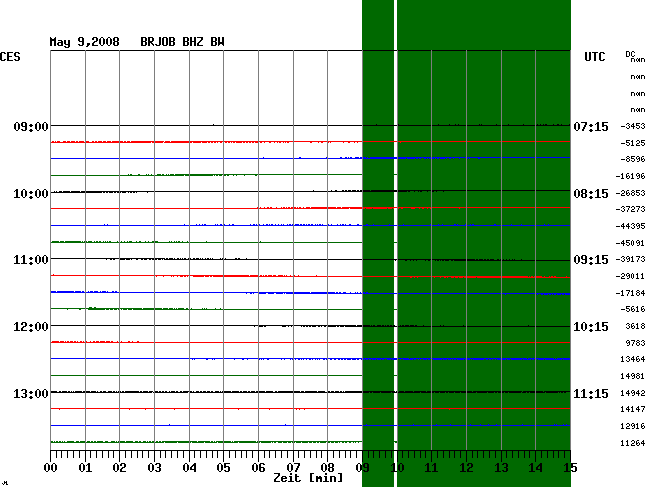Click the date label 'May 9,2008'

pyautogui.click(x=84, y=42)
